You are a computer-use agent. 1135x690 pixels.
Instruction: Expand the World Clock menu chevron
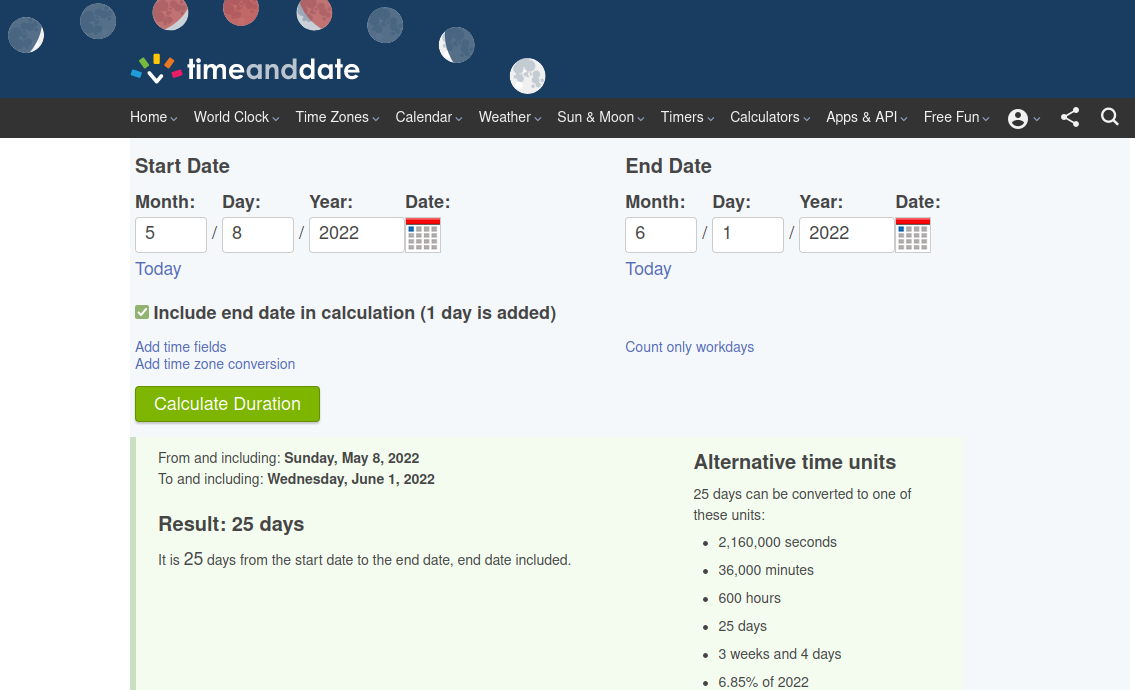276,119
